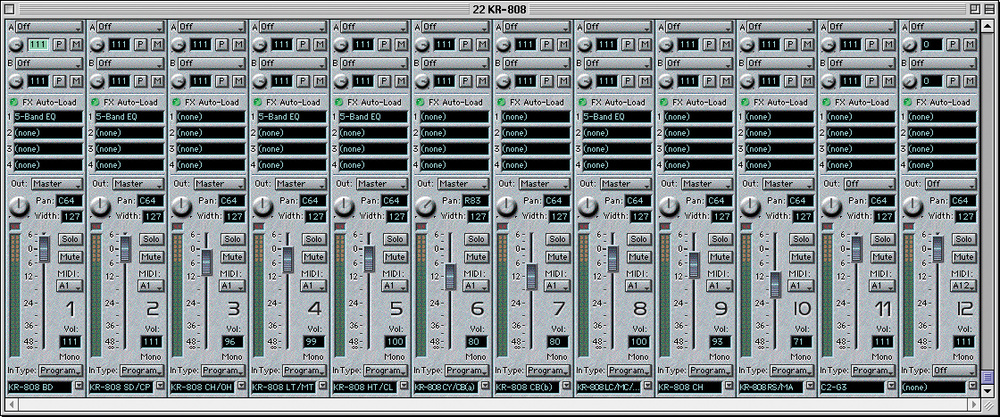The height and width of the screenshot is (417, 1000).
Task: Open program picker arrow beside 'C2-G3'
Action: 892,386
